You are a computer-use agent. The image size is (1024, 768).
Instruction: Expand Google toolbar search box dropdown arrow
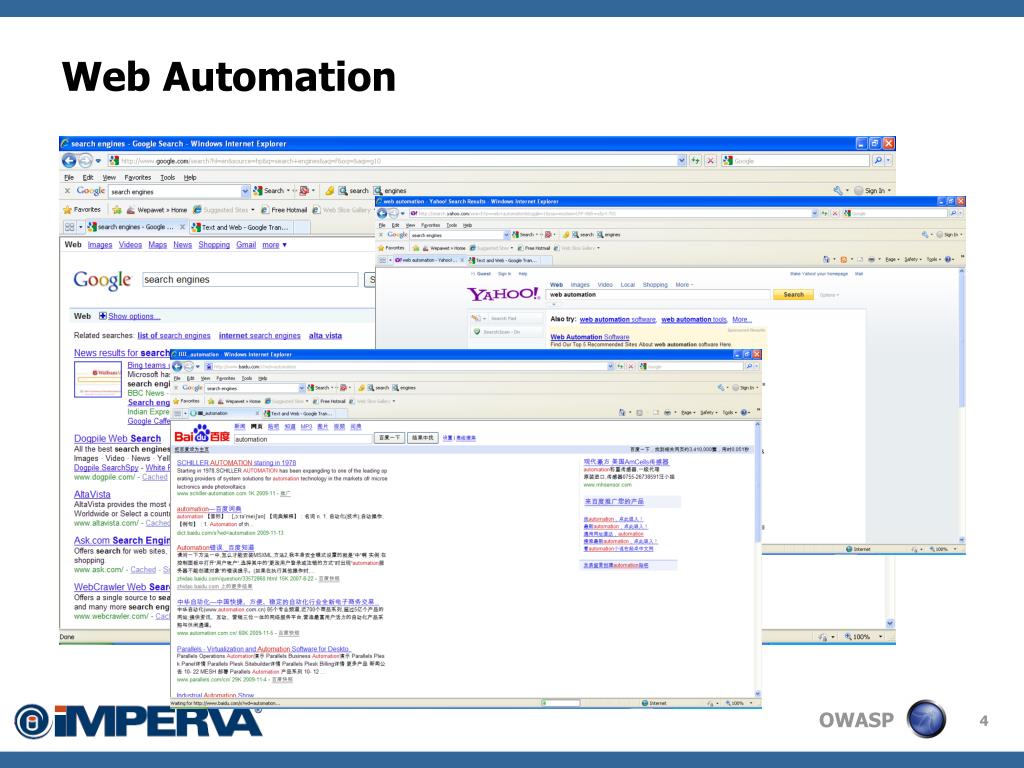pos(245,191)
